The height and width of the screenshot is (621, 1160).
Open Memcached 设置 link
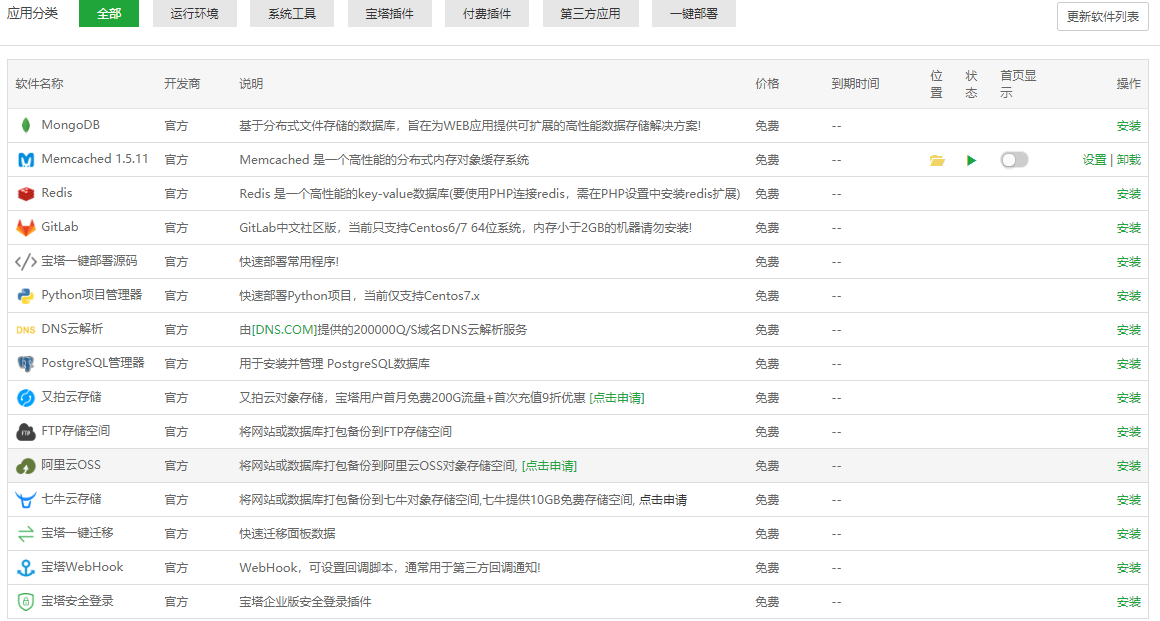(1094, 160)
